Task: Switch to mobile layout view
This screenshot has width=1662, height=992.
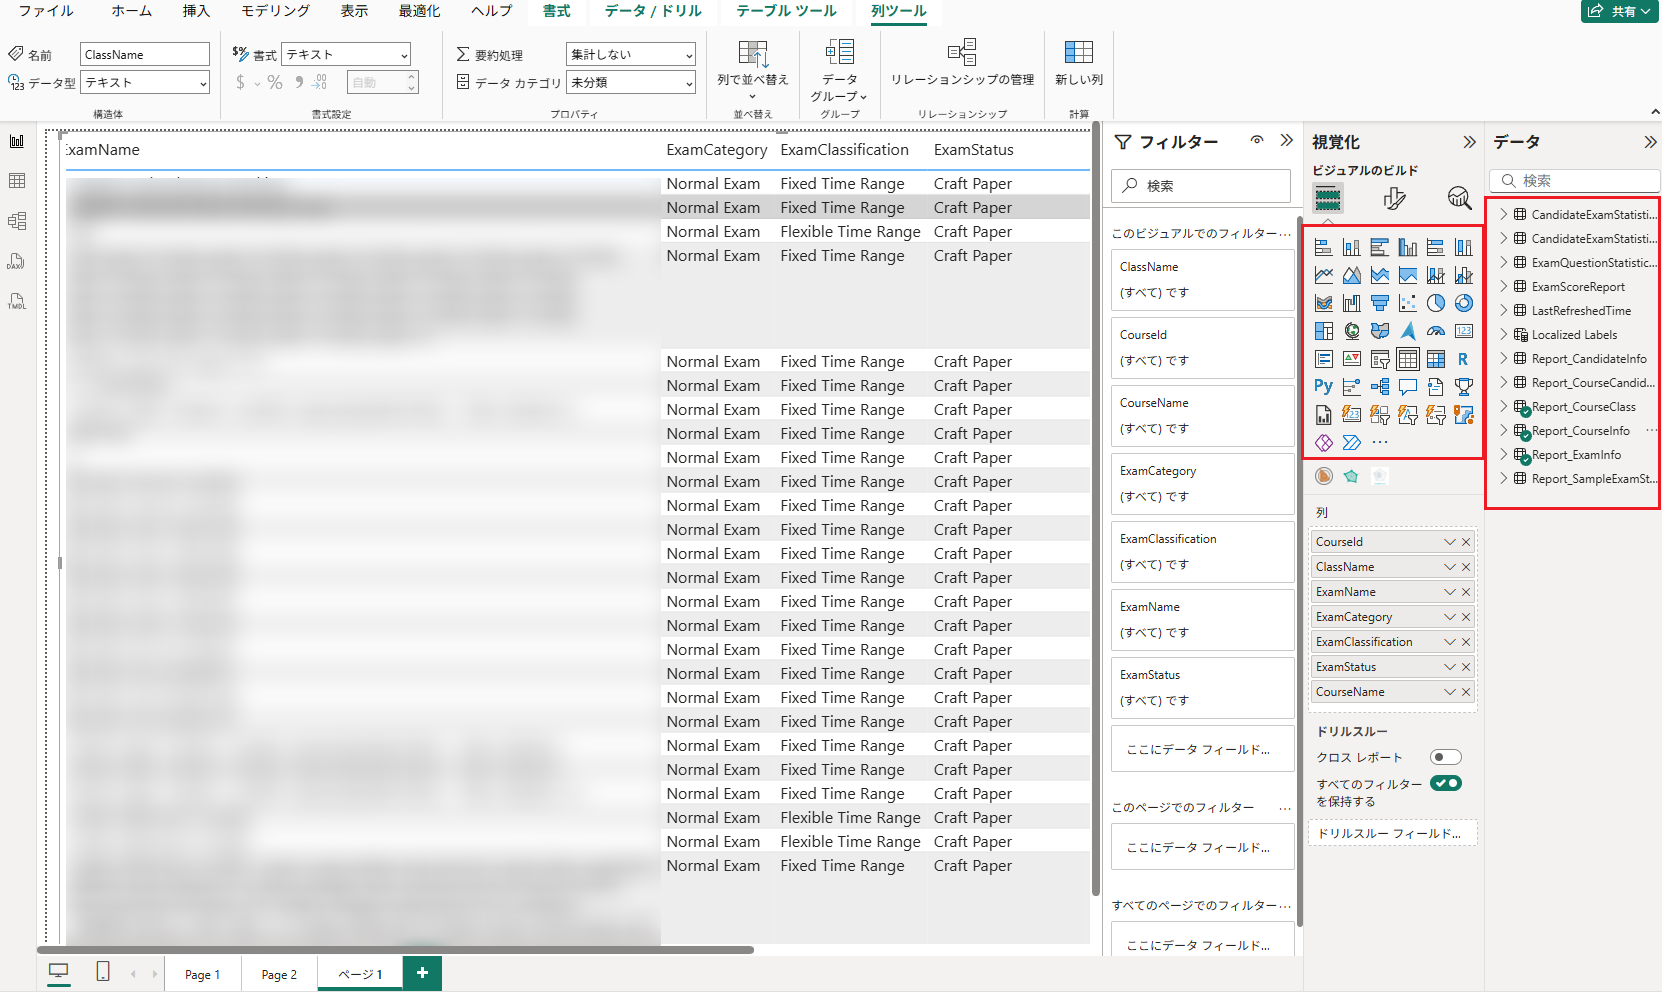Action: coord(102,971)
